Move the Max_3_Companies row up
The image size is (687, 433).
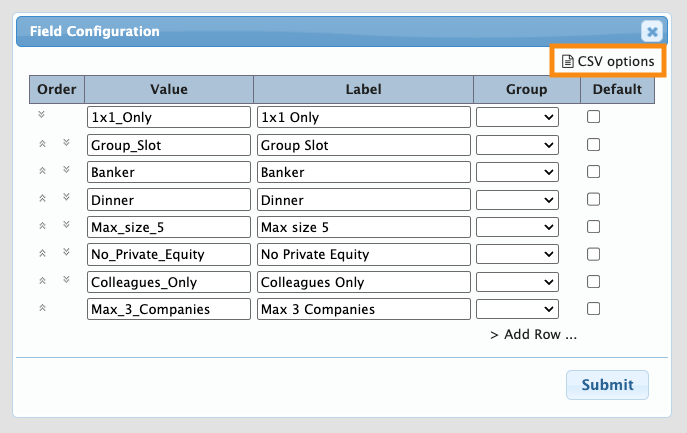42,308
